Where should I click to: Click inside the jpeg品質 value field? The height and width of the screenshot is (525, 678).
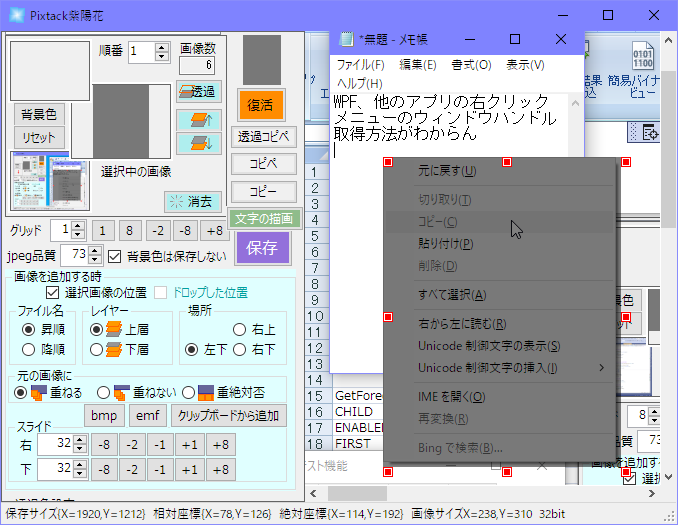tap(74, 255)
